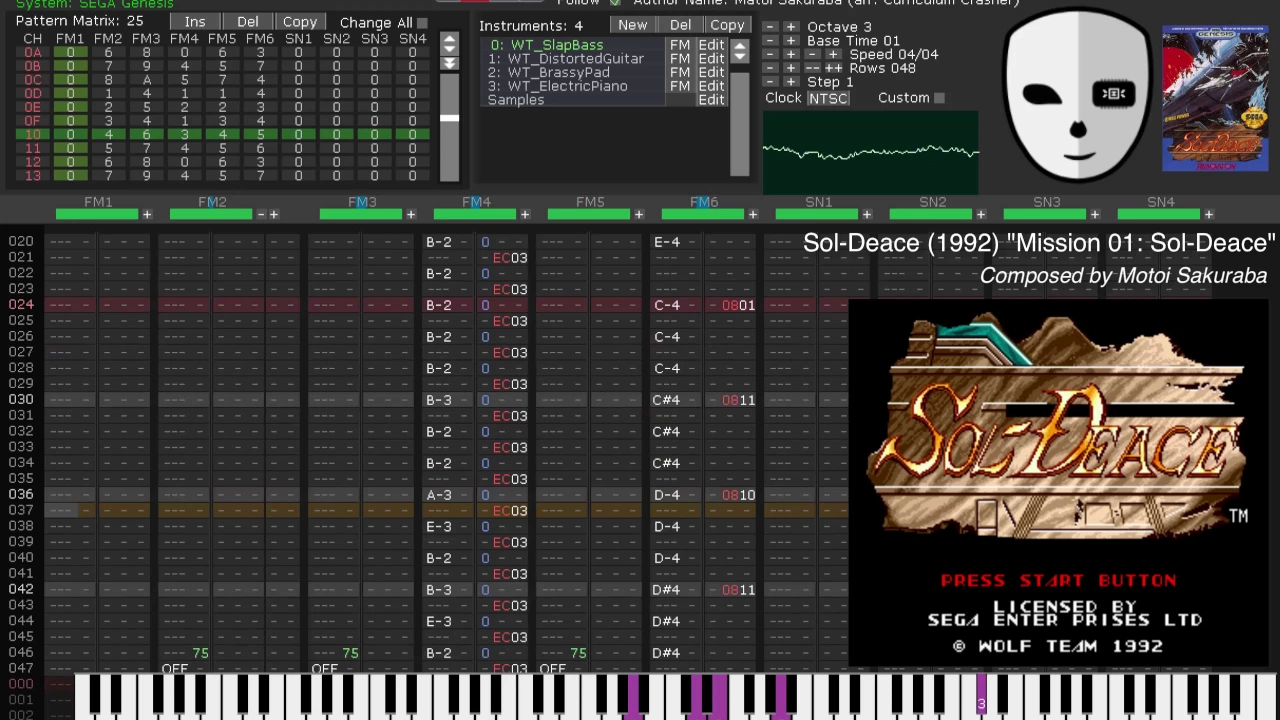Click the Sol-Deace box art thumbnail
Viewport: 1280px width, 720px height.
[x=1215, y=99]
